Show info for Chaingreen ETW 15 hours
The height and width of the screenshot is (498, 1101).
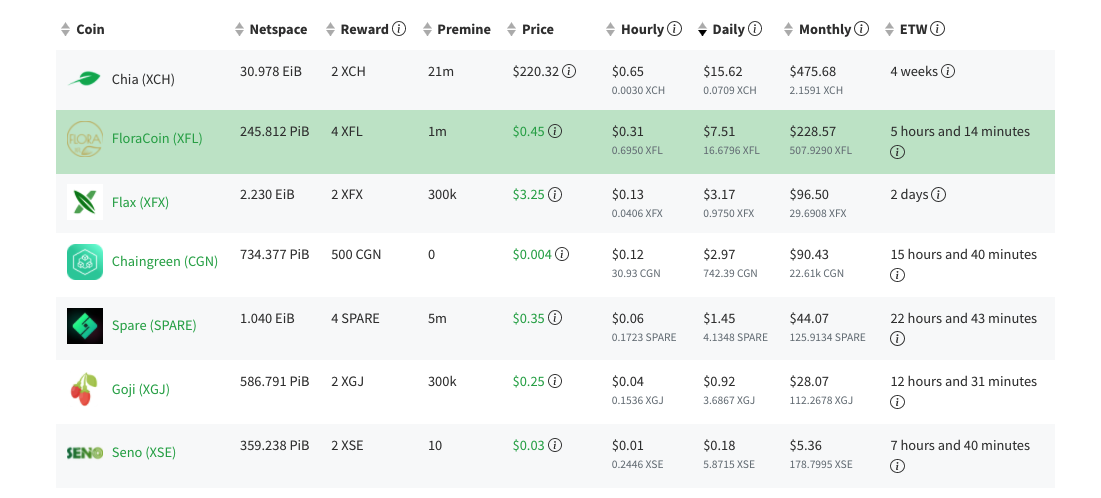pos(897,275)
